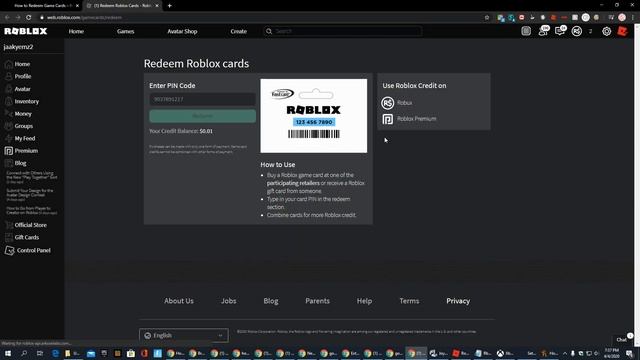Open Avatar Shop in the top navigation

pyautogui.click(x=182, y=31)
